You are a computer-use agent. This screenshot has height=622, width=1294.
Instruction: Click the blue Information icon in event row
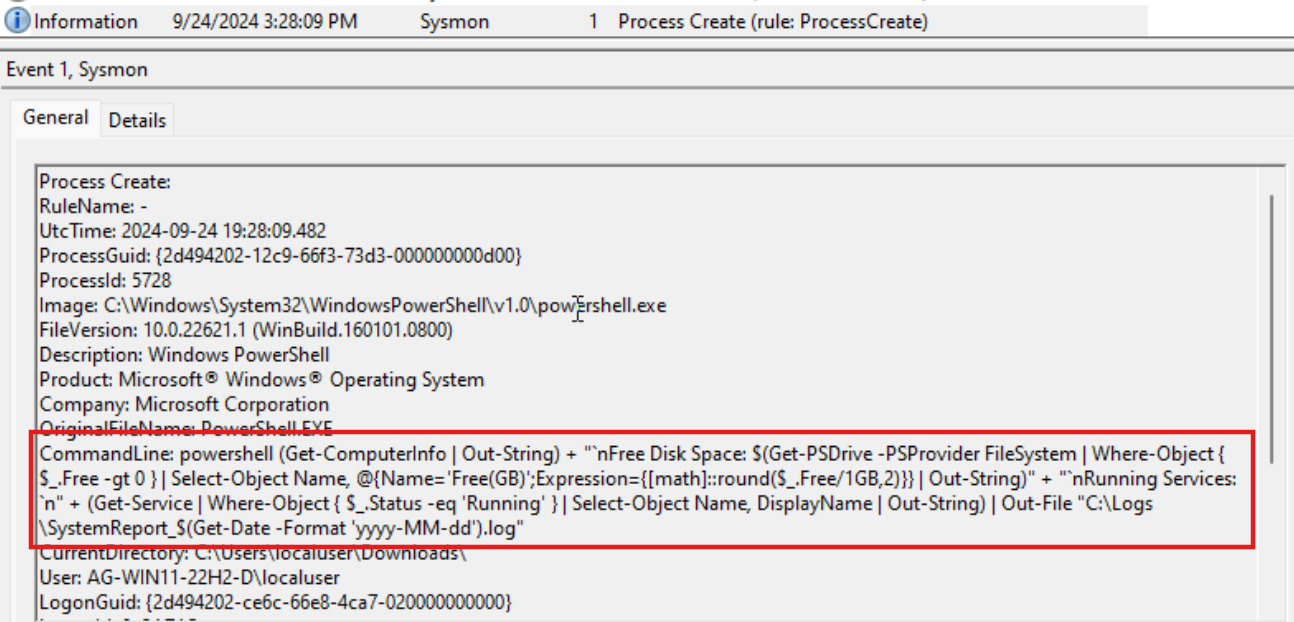pos(18,21)
